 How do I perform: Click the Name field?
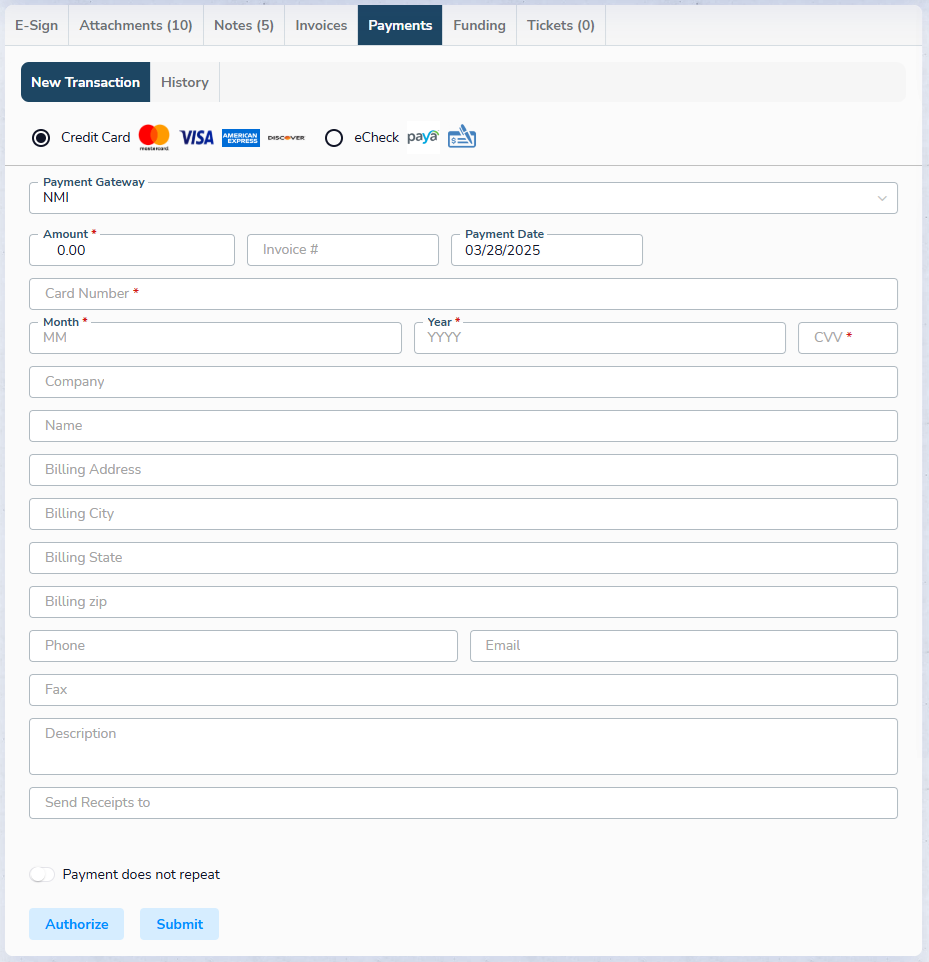(x=463, y=426)
